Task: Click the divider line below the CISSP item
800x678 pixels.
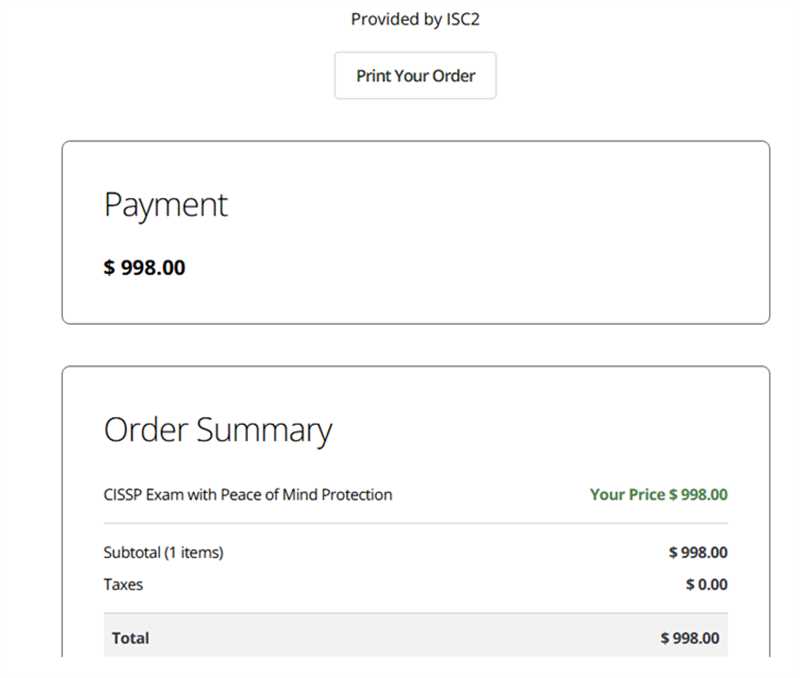Action: point(415,523)
